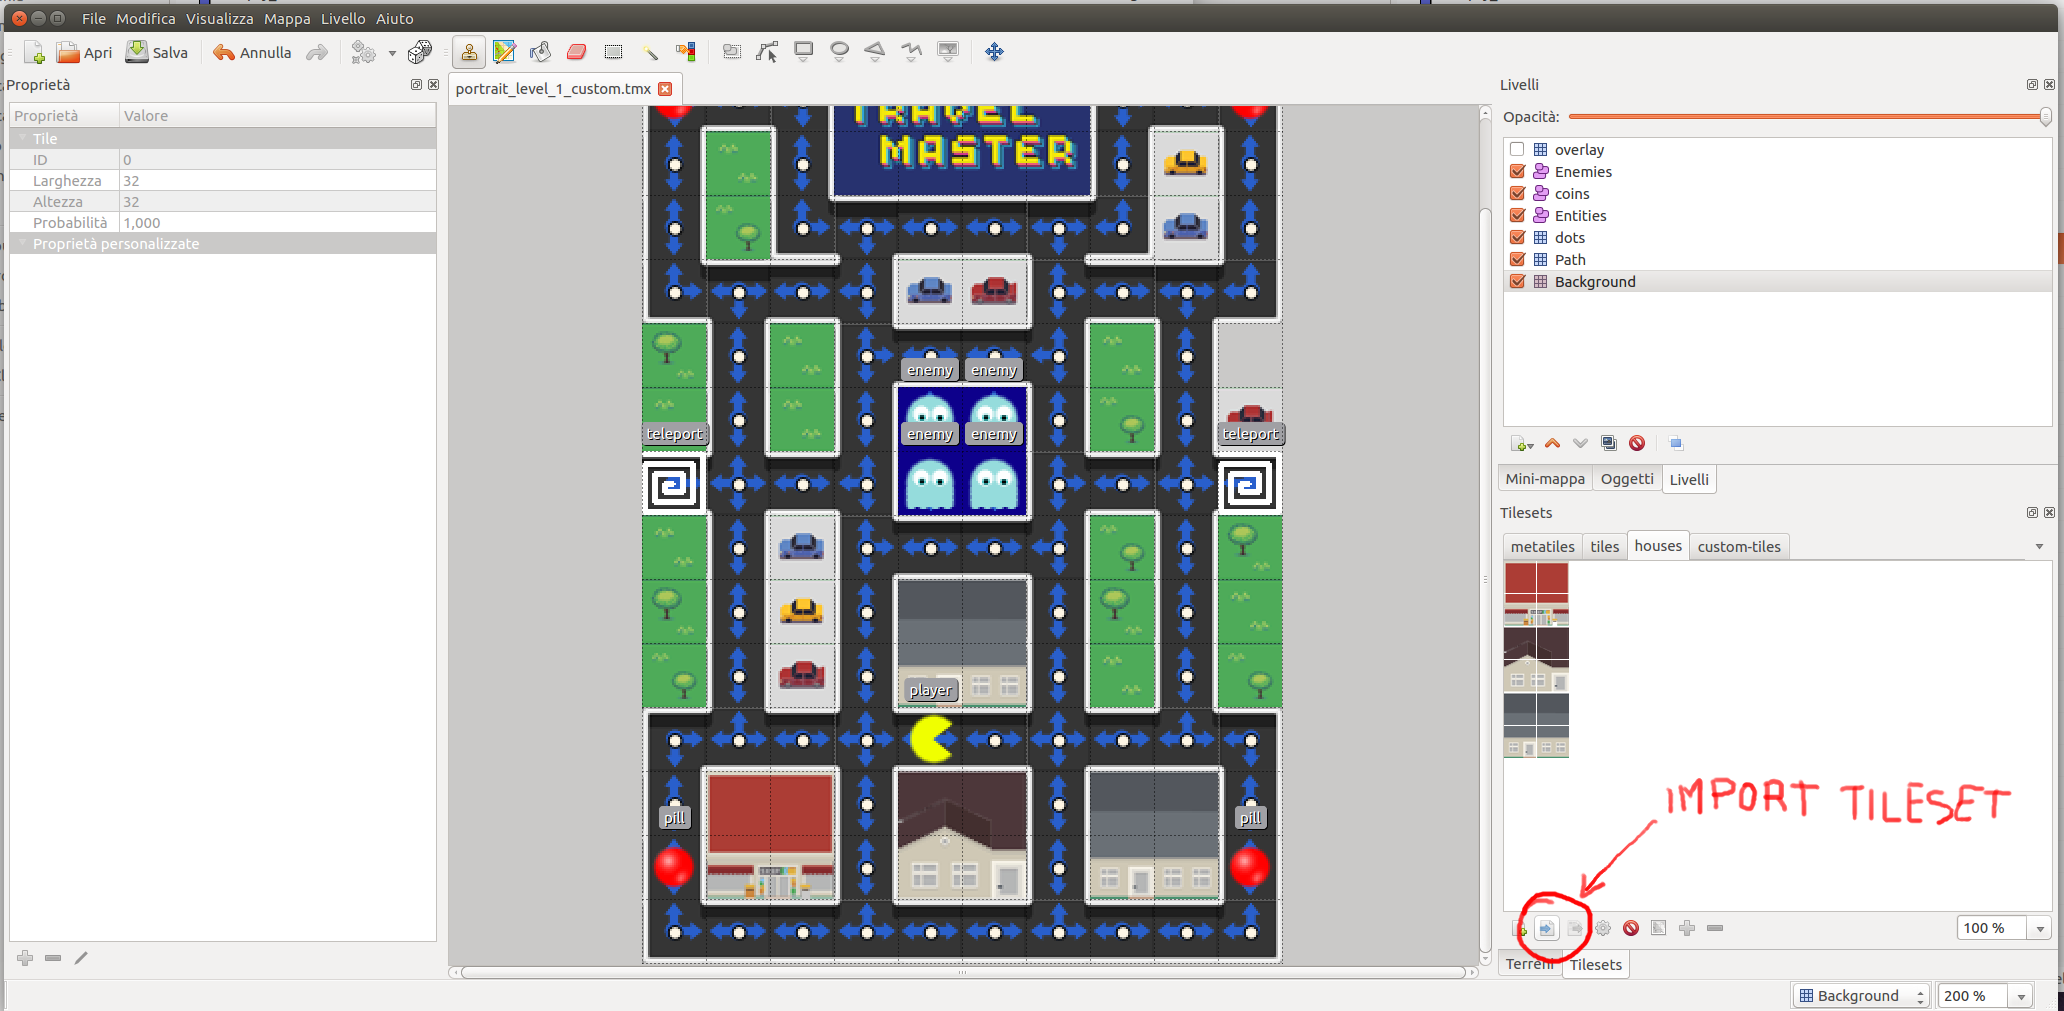Hide the Enemies layer
The image size is (2064, 1011).
(x=1517, y=171)
